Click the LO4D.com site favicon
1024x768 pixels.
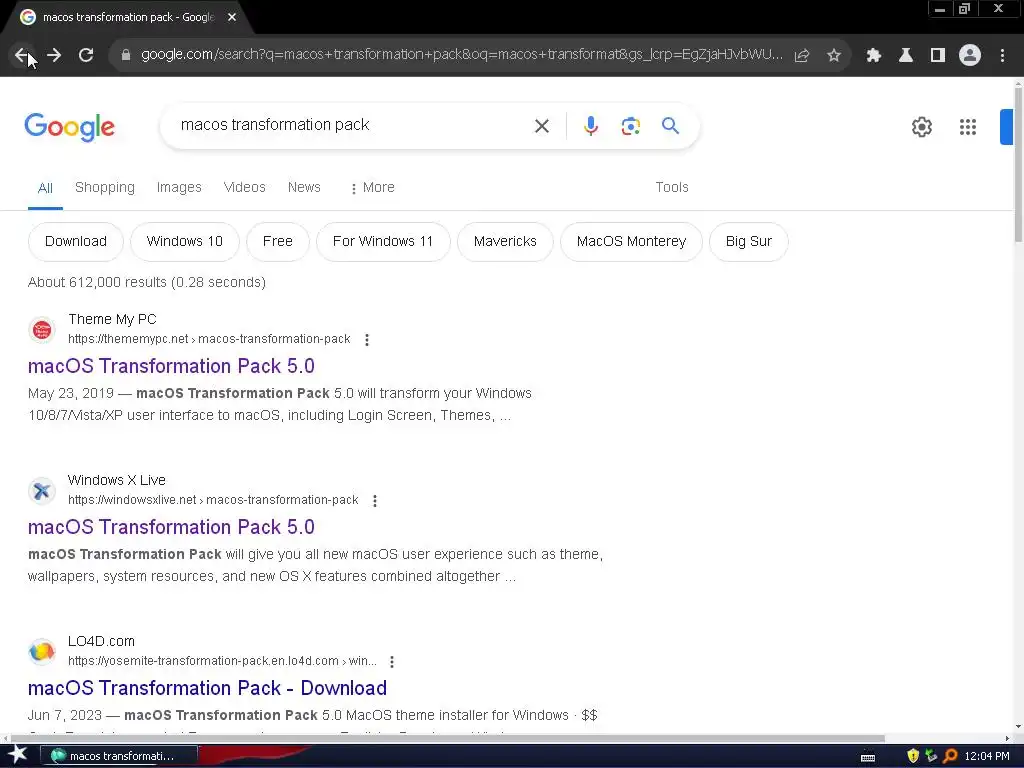[42, 651]
